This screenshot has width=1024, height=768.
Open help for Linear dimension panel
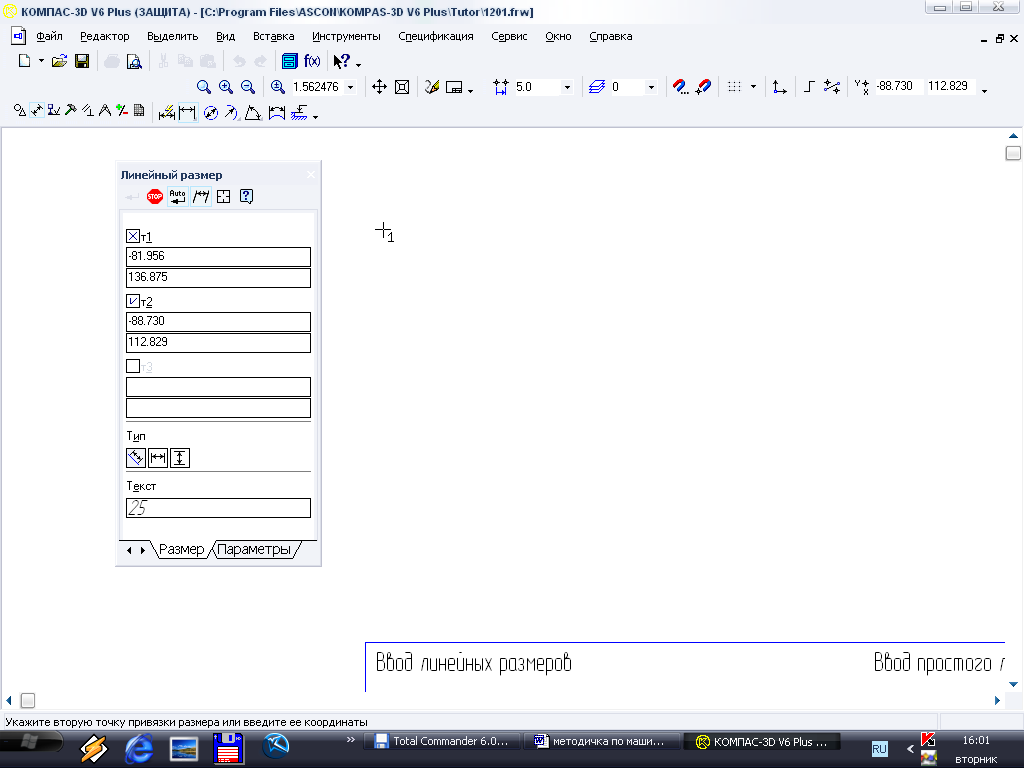point(246,197)
